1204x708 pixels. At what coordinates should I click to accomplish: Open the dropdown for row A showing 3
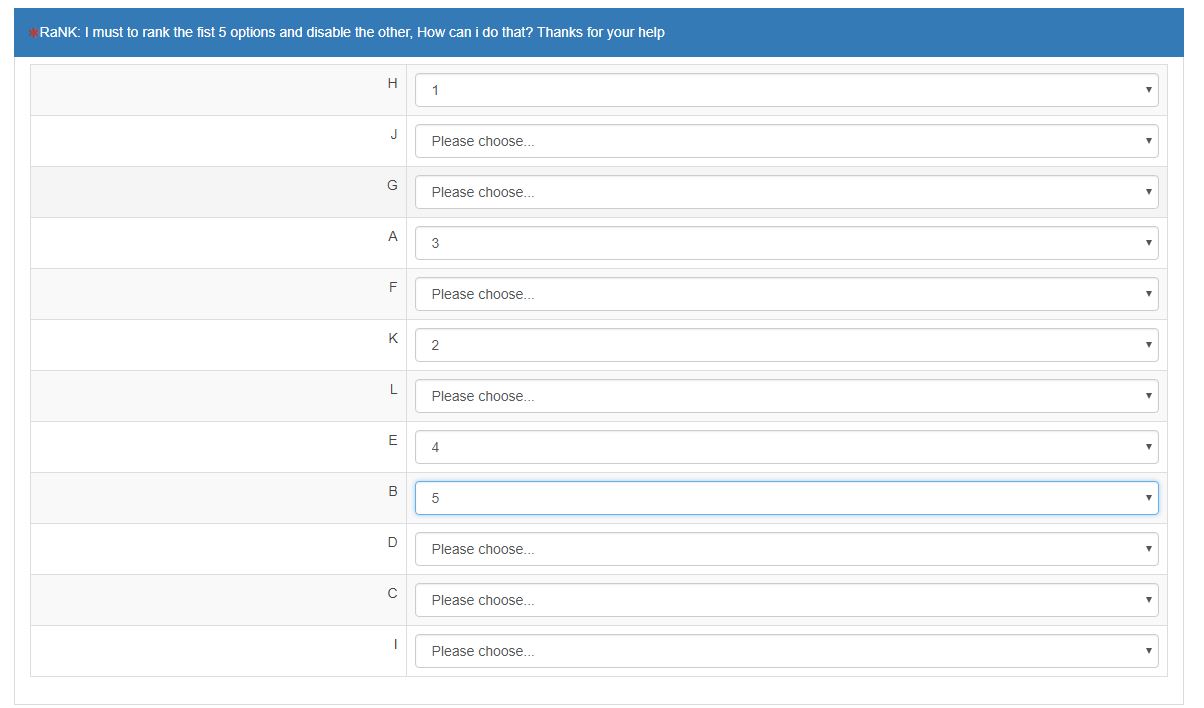(x=786, y=243)
